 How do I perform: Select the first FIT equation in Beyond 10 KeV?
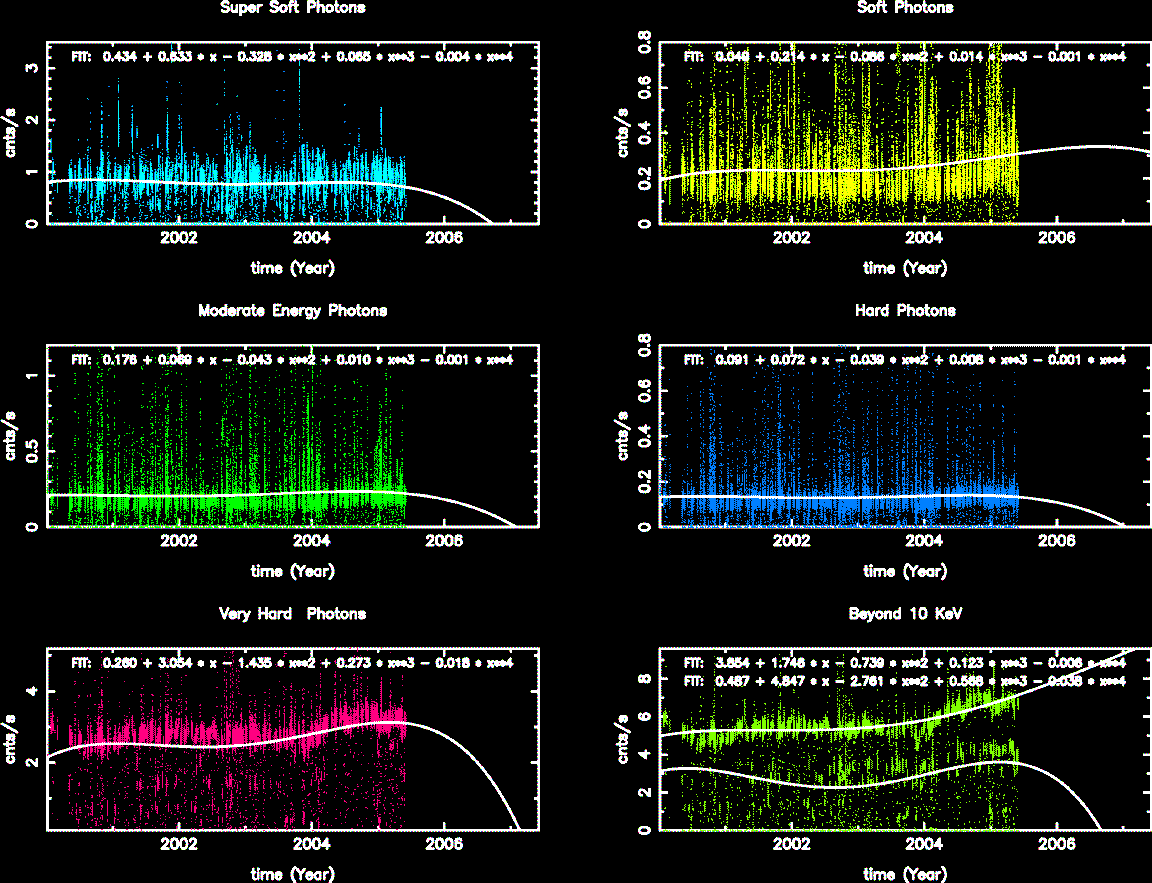pyautogui.click(x=905, y=663)
